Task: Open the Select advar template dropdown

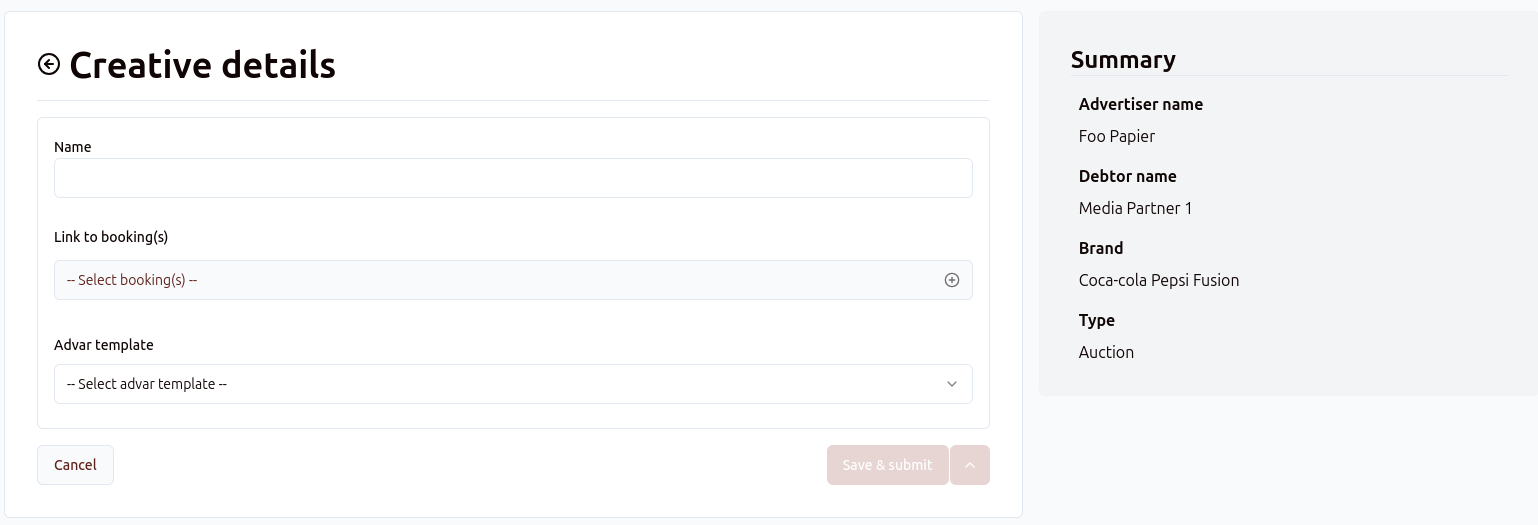Action: (500, 384)
